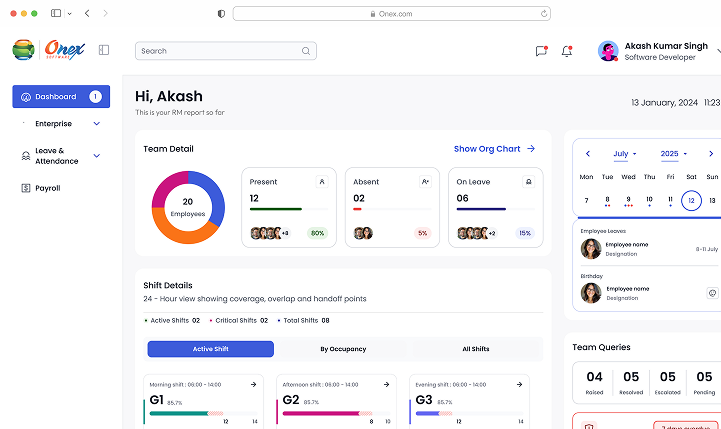The image size is (721, 429).
Task: Click the search magnifier icon
Action: pyautogui.click(x=306, y=51)
